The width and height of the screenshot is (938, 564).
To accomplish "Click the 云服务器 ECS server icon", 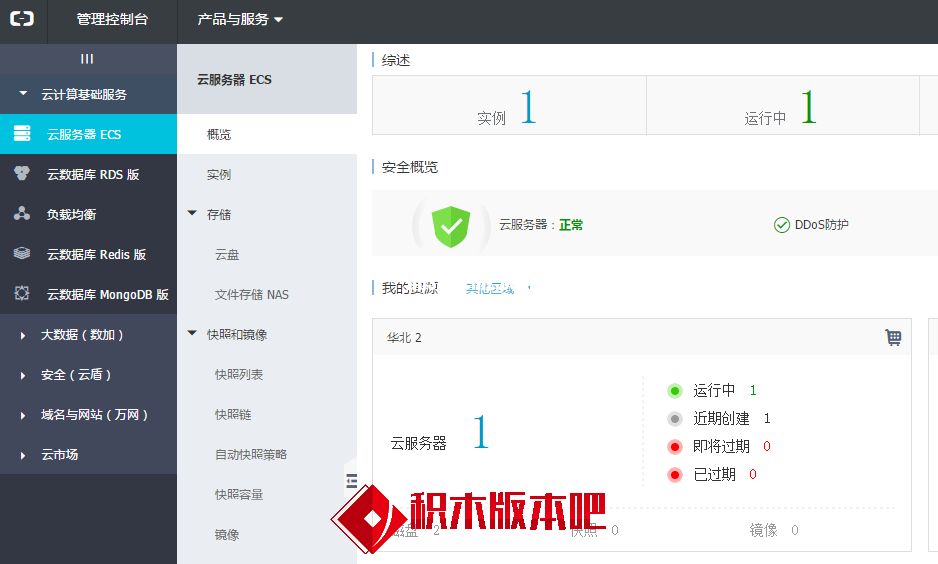I will 22,133.
